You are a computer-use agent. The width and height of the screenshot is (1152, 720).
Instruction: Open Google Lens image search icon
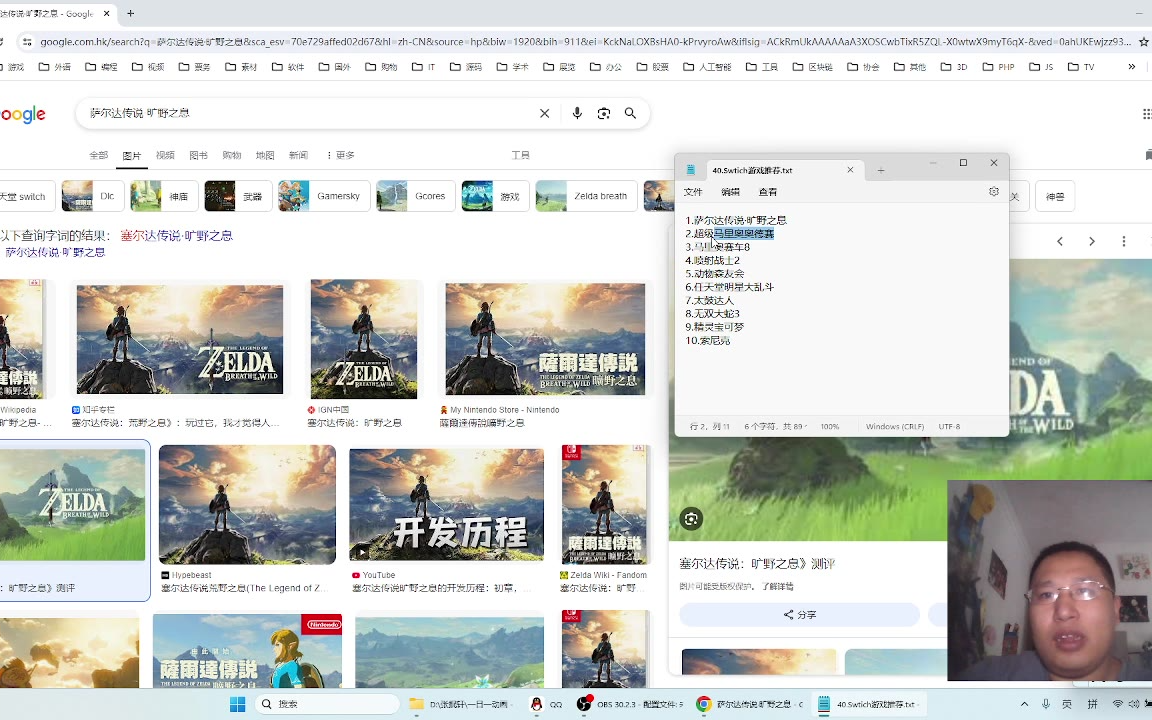[x=604, y=113]
